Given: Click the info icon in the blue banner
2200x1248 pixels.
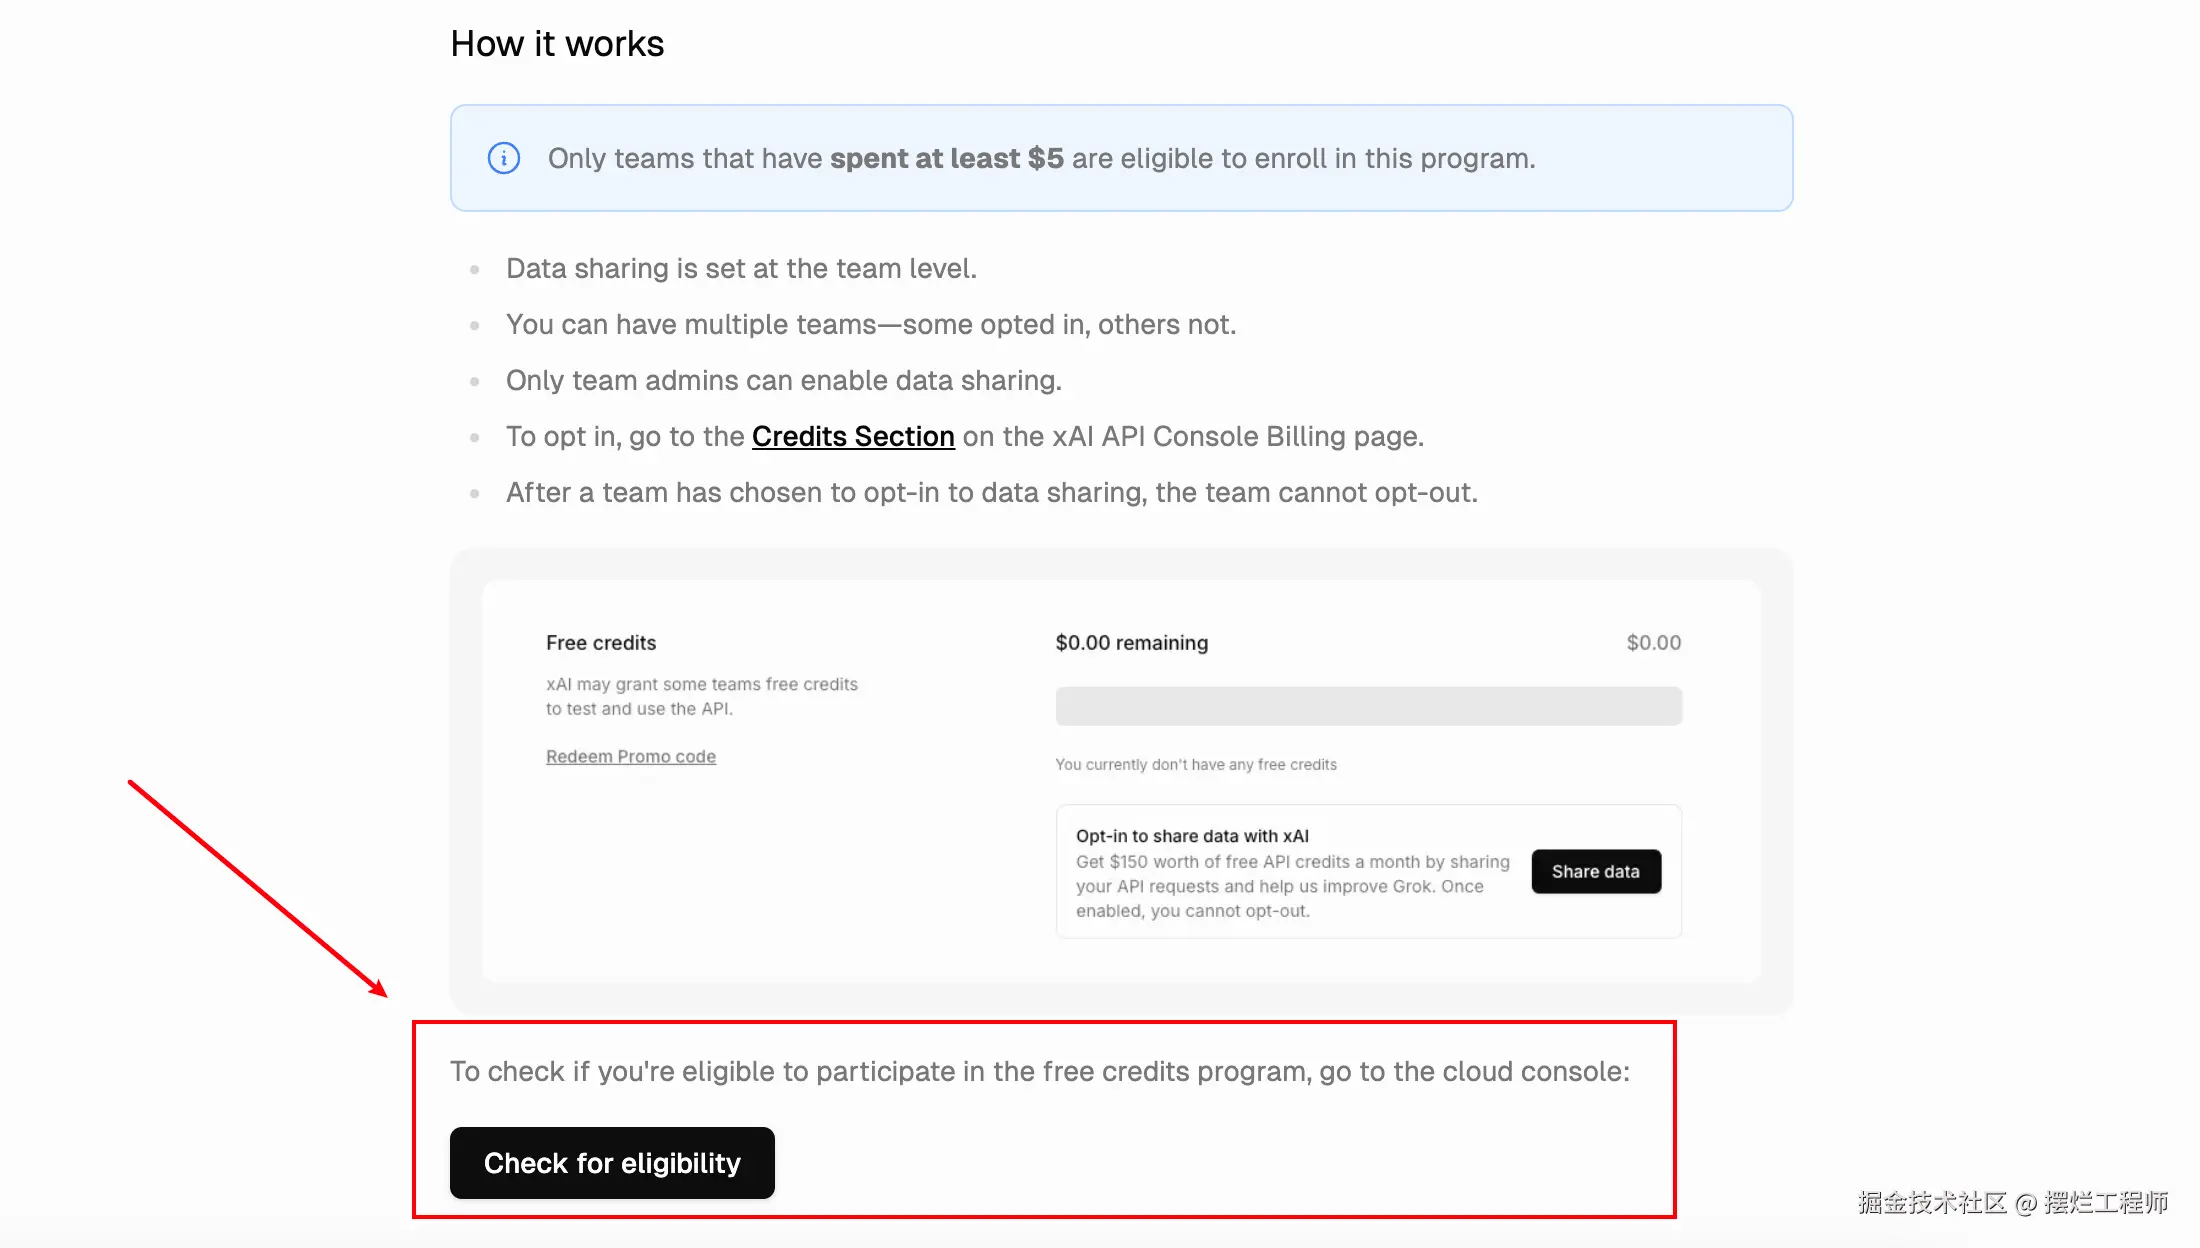Looking at the screenshot, I should click(x=504, y=158).
